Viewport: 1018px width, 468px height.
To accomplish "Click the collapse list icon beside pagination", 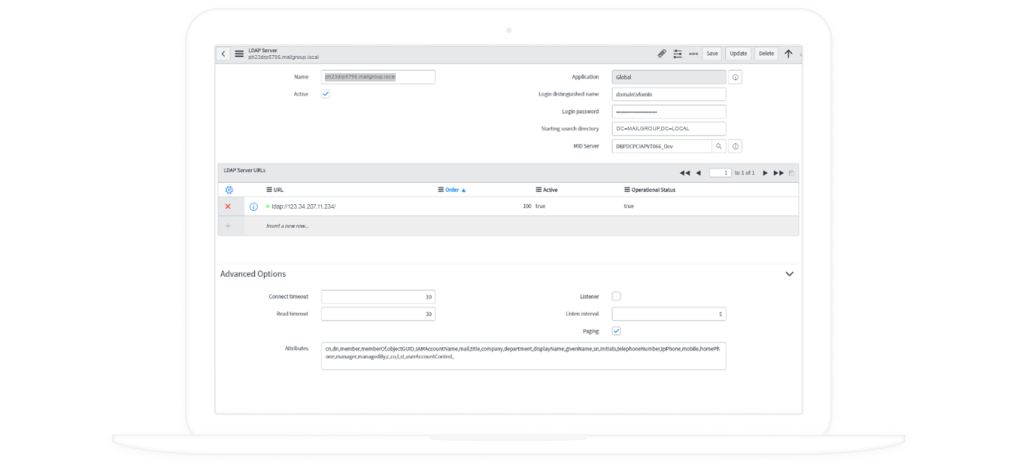I will (791, 173).
